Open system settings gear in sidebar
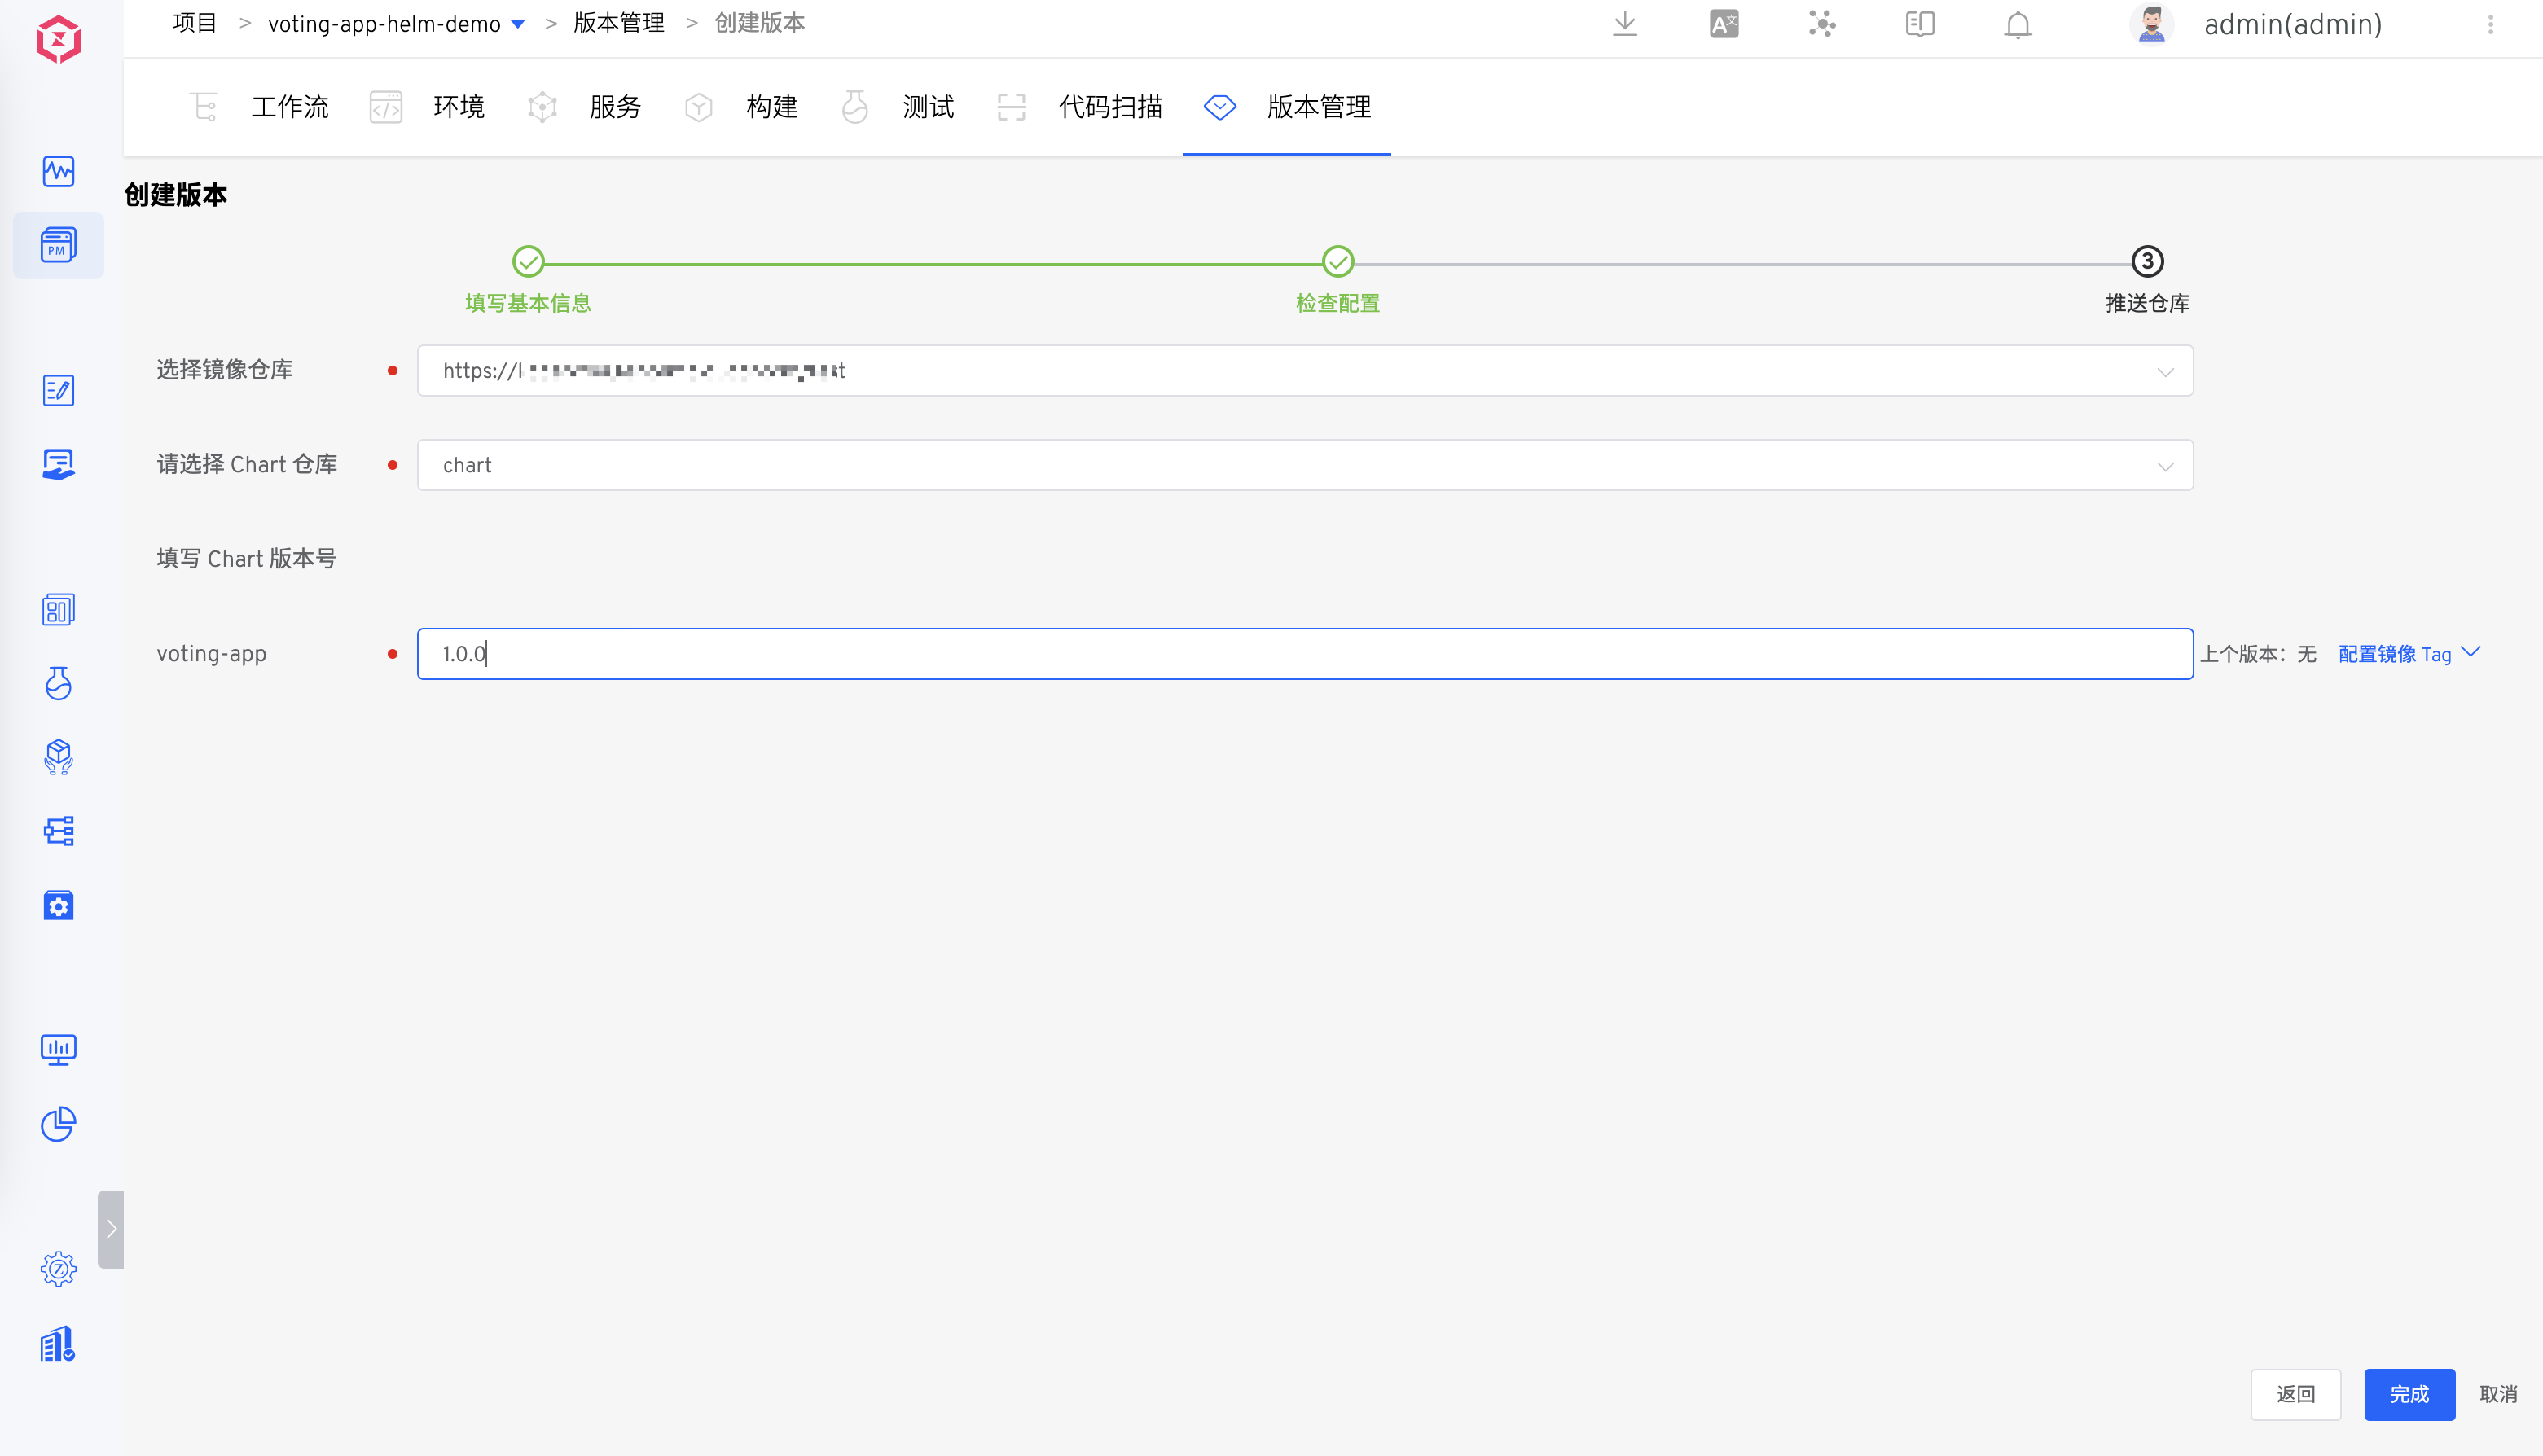This screenshot has height=1456, width=2543. (58, 1269)
